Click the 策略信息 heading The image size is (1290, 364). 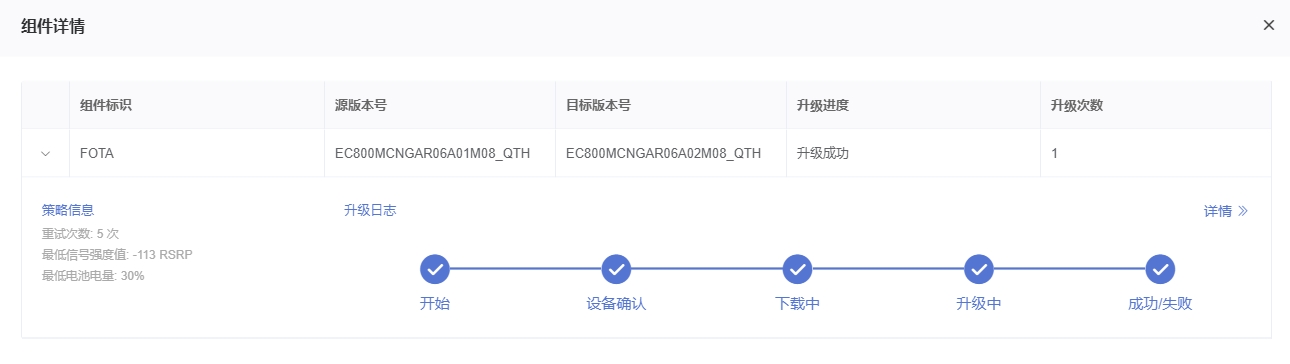point(68,210)
